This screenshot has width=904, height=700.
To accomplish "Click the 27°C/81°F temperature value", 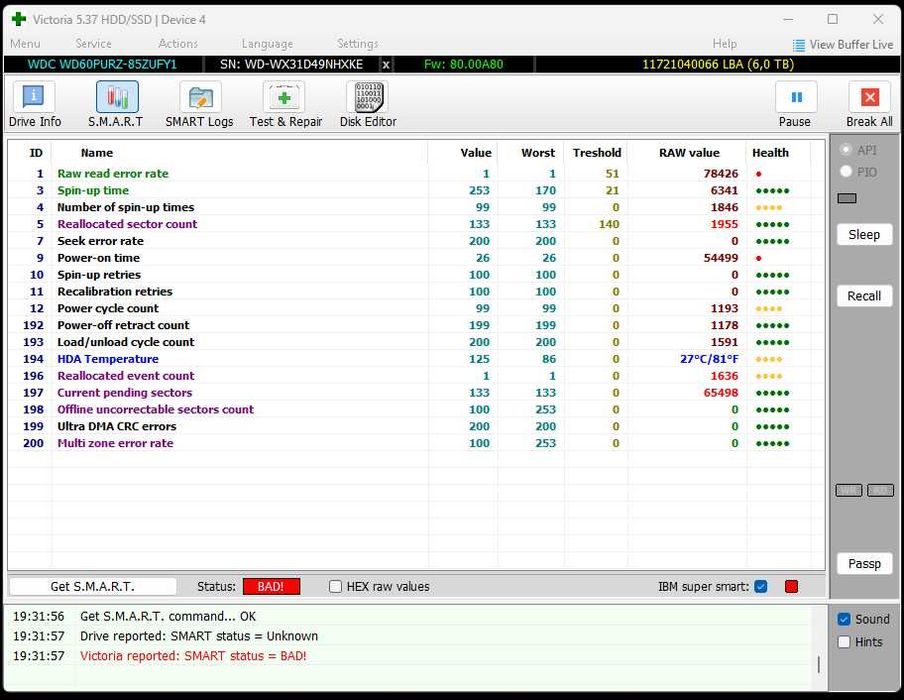I will [x=709, y=359].
